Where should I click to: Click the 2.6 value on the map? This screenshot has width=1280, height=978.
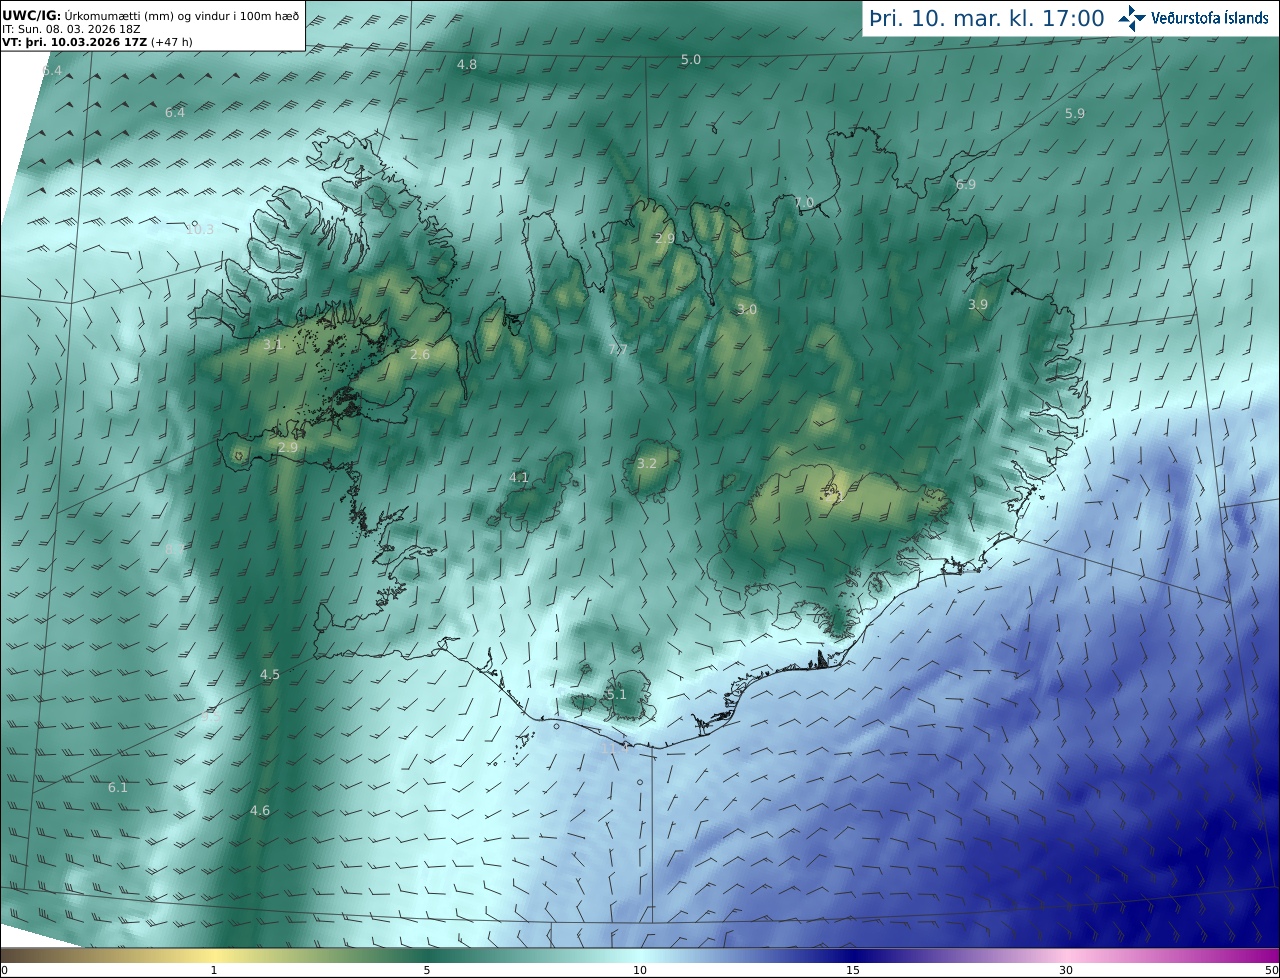(x=420, y=354)
